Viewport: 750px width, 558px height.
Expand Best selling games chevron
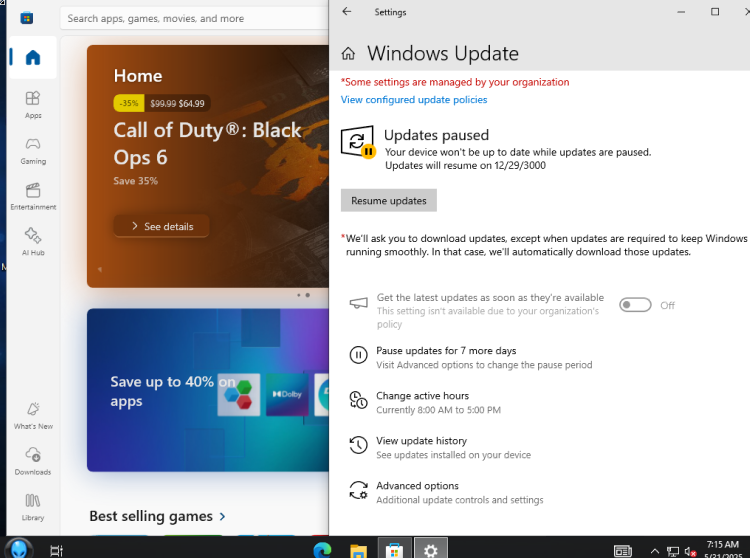(x=222, y=516)
